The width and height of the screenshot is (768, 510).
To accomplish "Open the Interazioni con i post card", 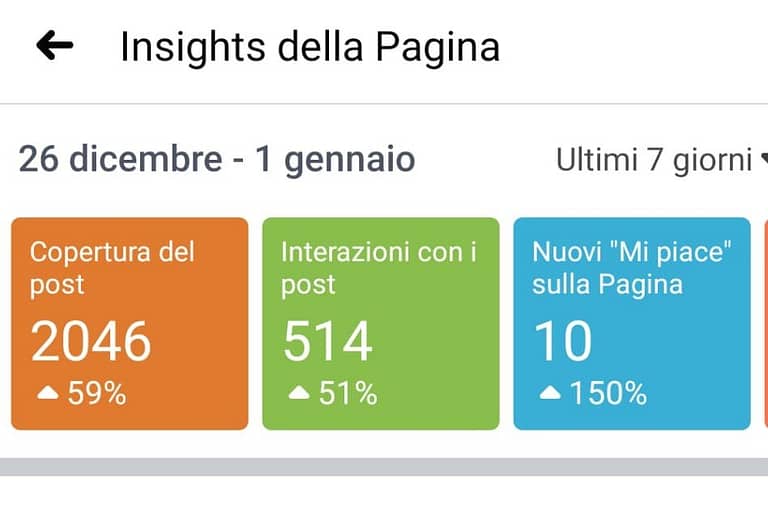I will [x=381, y=324].
